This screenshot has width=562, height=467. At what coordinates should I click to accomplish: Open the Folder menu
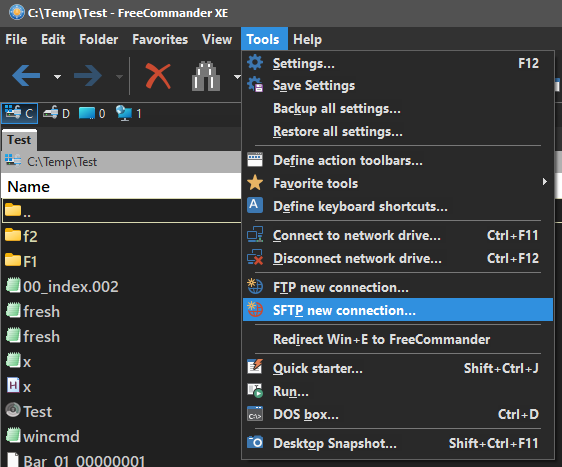(99, 39)
